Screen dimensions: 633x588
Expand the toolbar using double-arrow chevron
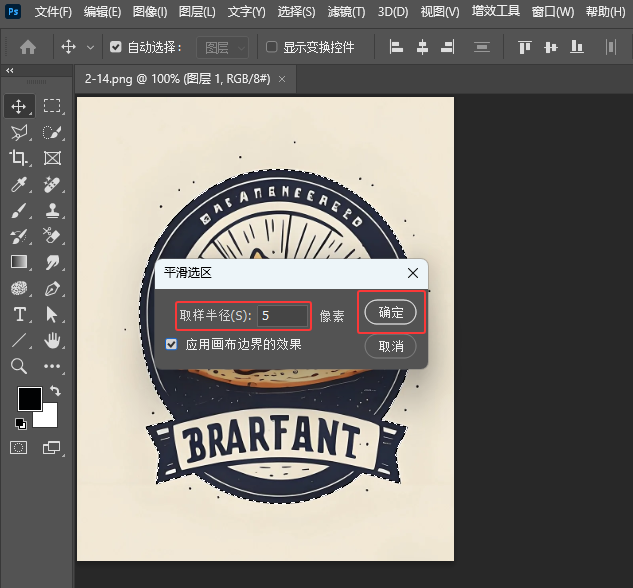[x=10, y=71]
